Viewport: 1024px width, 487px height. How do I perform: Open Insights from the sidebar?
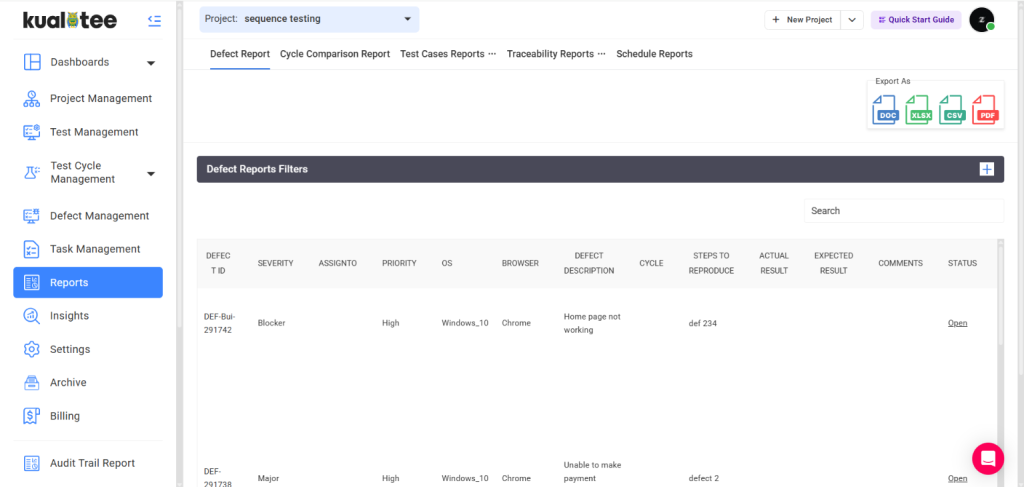click(x=69, y=316)
